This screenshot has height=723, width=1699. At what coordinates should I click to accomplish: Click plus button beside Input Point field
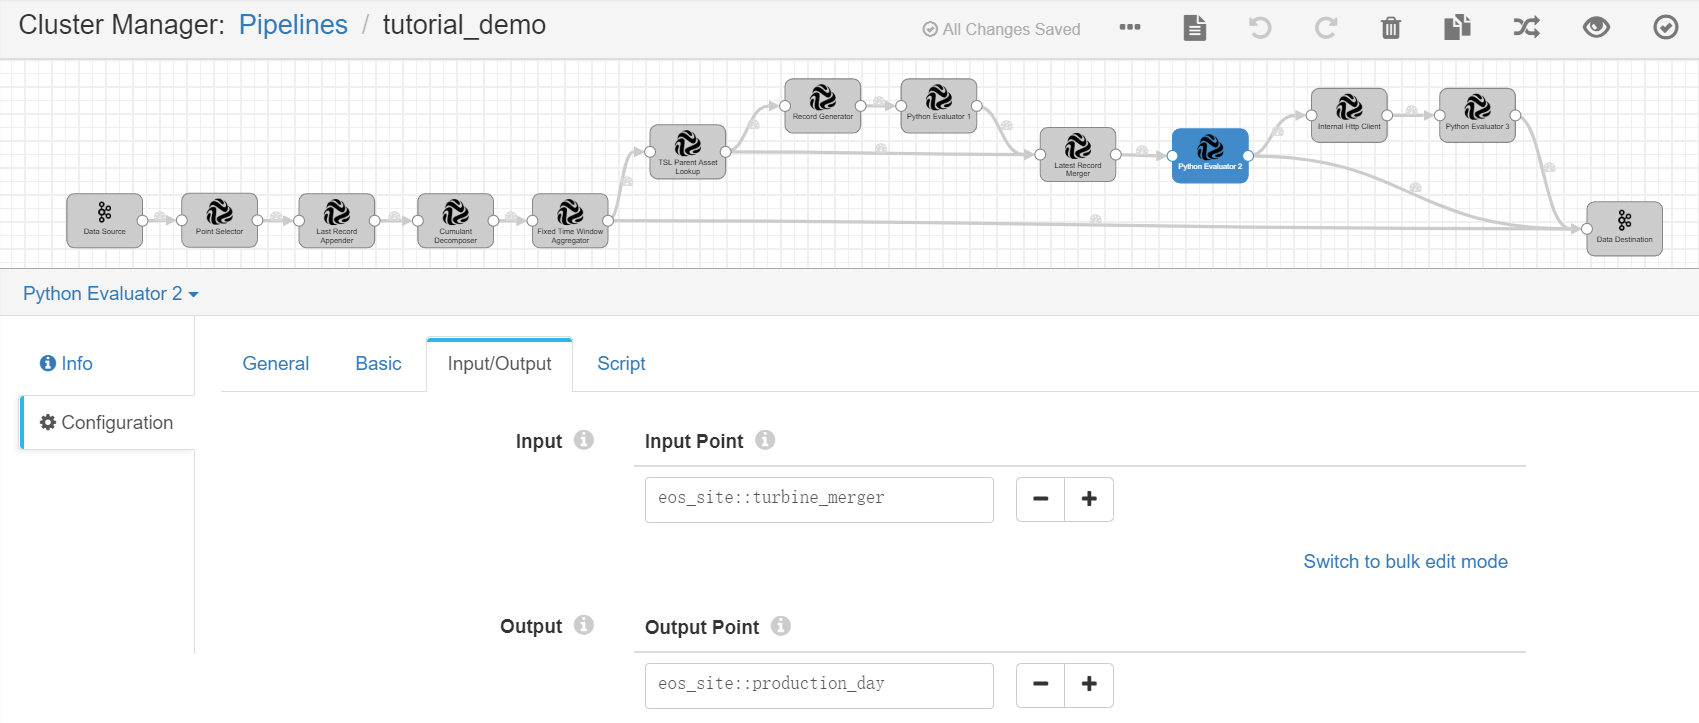tap(1089, 499)
